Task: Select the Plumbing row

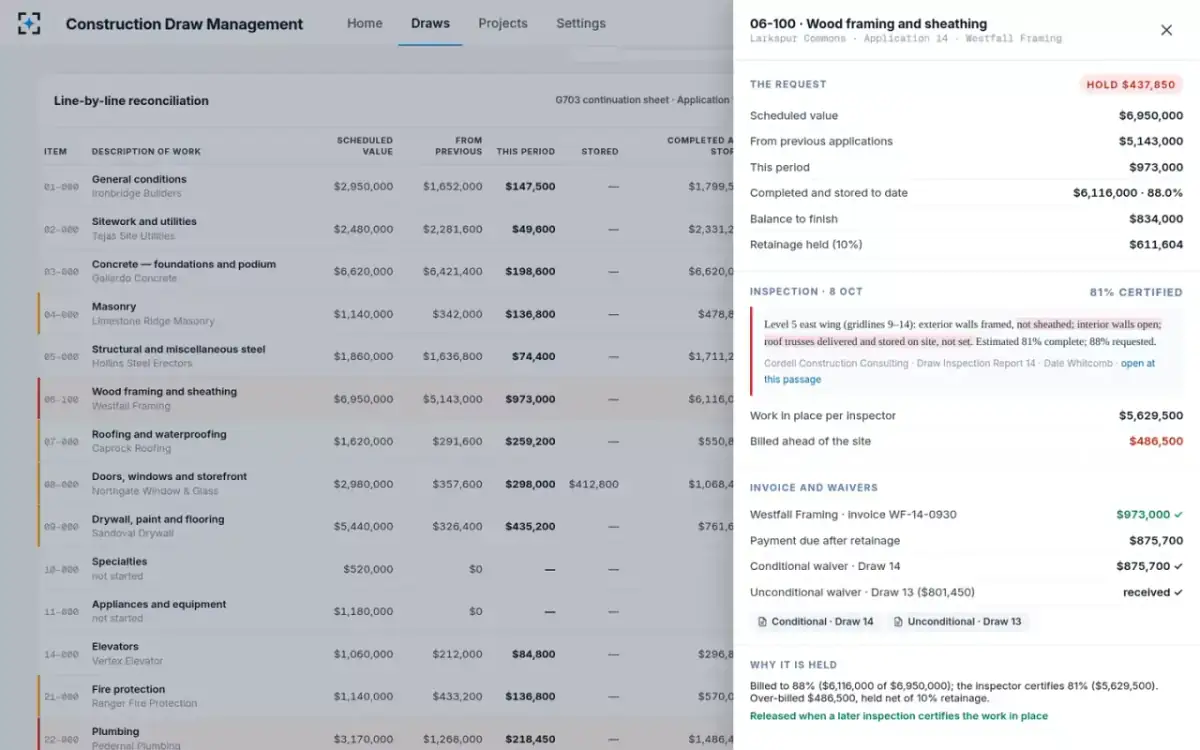Action: [386, 735]
